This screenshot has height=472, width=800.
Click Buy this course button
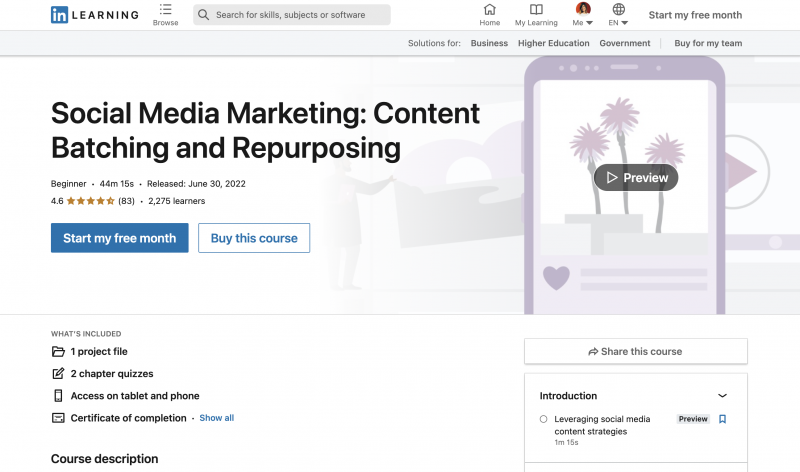click(x=254, y=238)
